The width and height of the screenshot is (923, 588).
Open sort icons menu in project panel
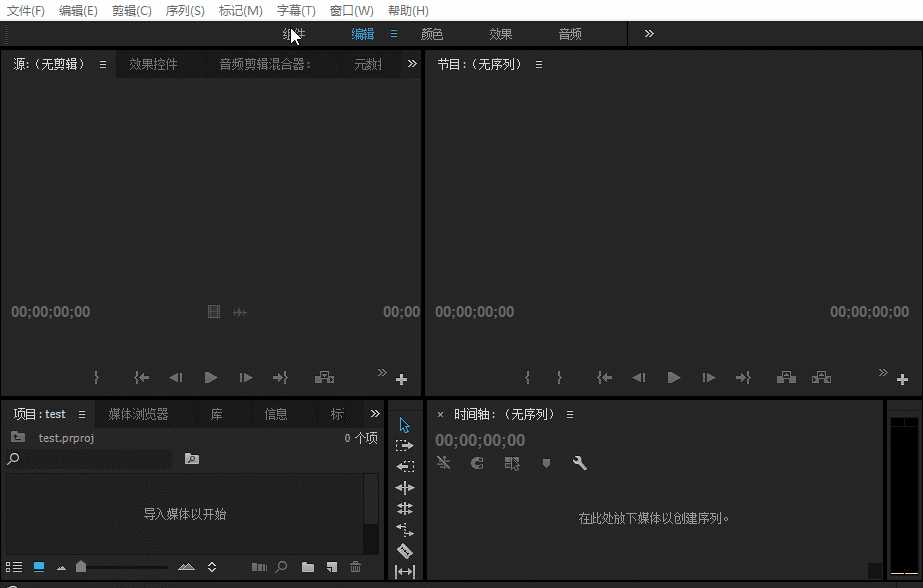(x=212, y=567)
